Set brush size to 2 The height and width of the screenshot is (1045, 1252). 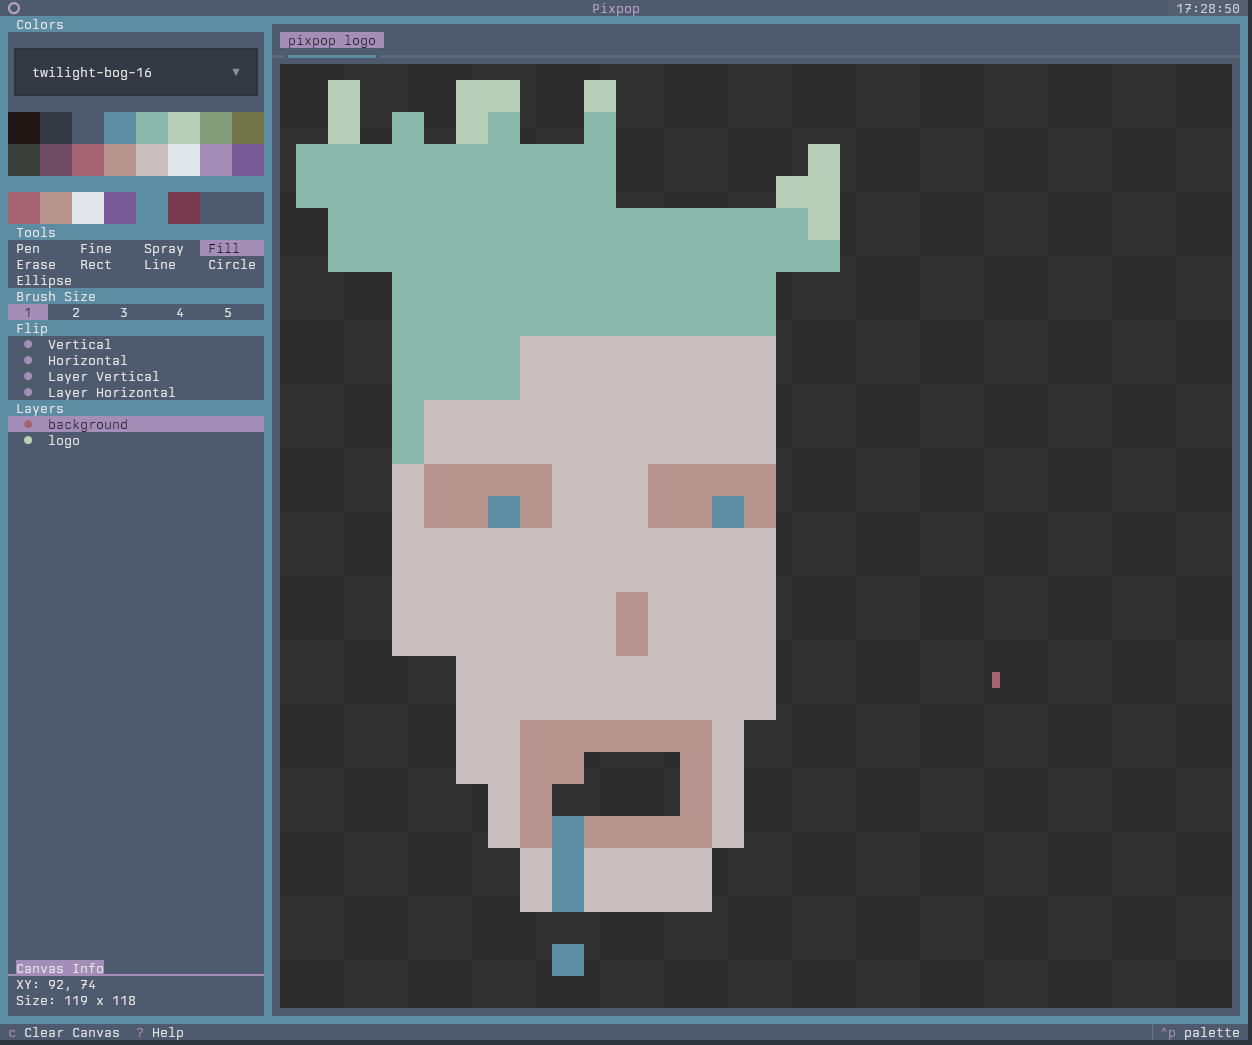(x=76, y=312)
